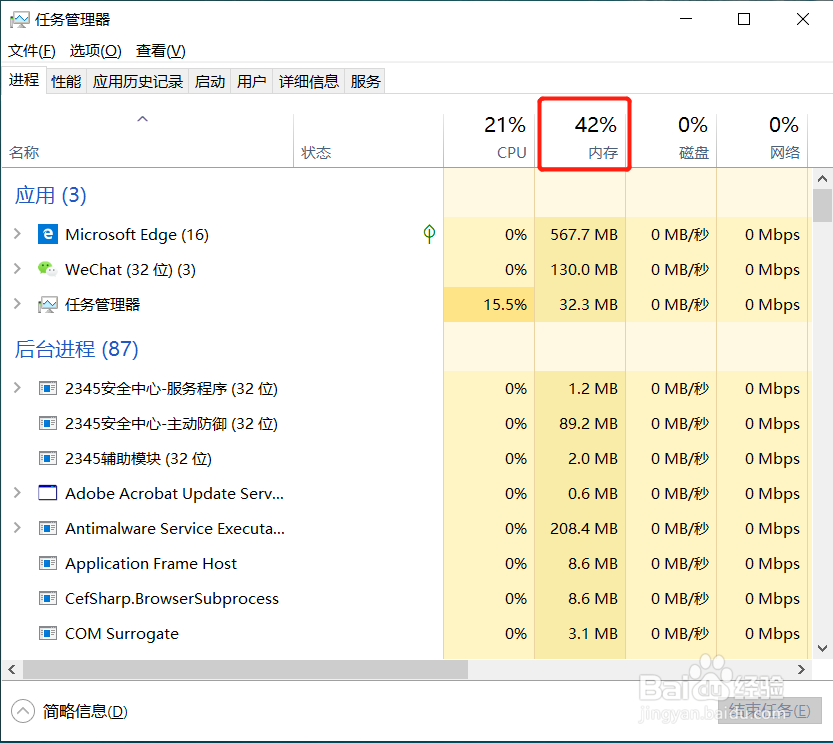Screen dimensions: 833x743
Task: Select the 2345辅助模块 (32 位) row
Action: tap(407, 458)
